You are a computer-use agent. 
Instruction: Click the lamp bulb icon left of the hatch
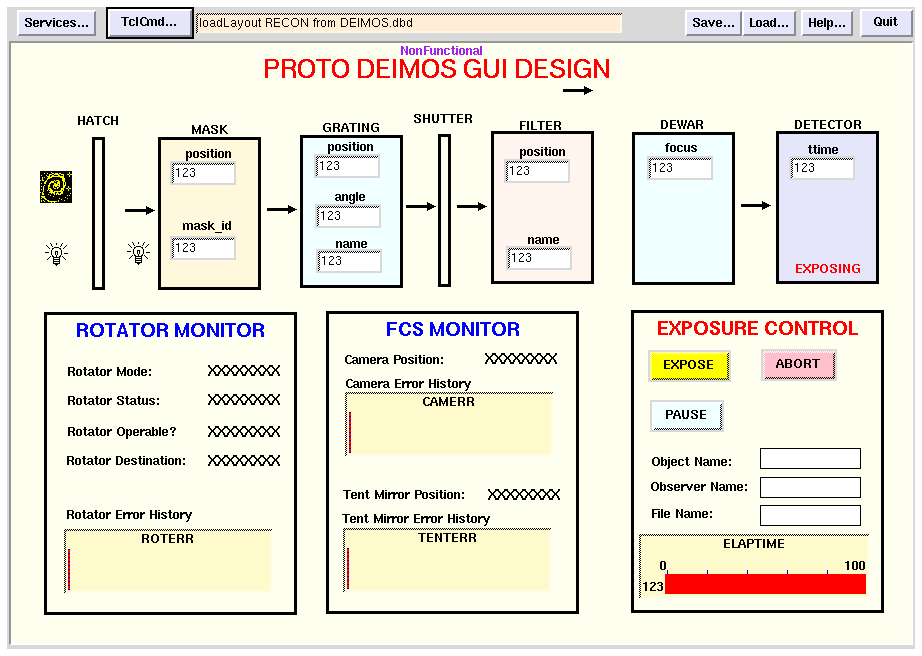point(56,254)
